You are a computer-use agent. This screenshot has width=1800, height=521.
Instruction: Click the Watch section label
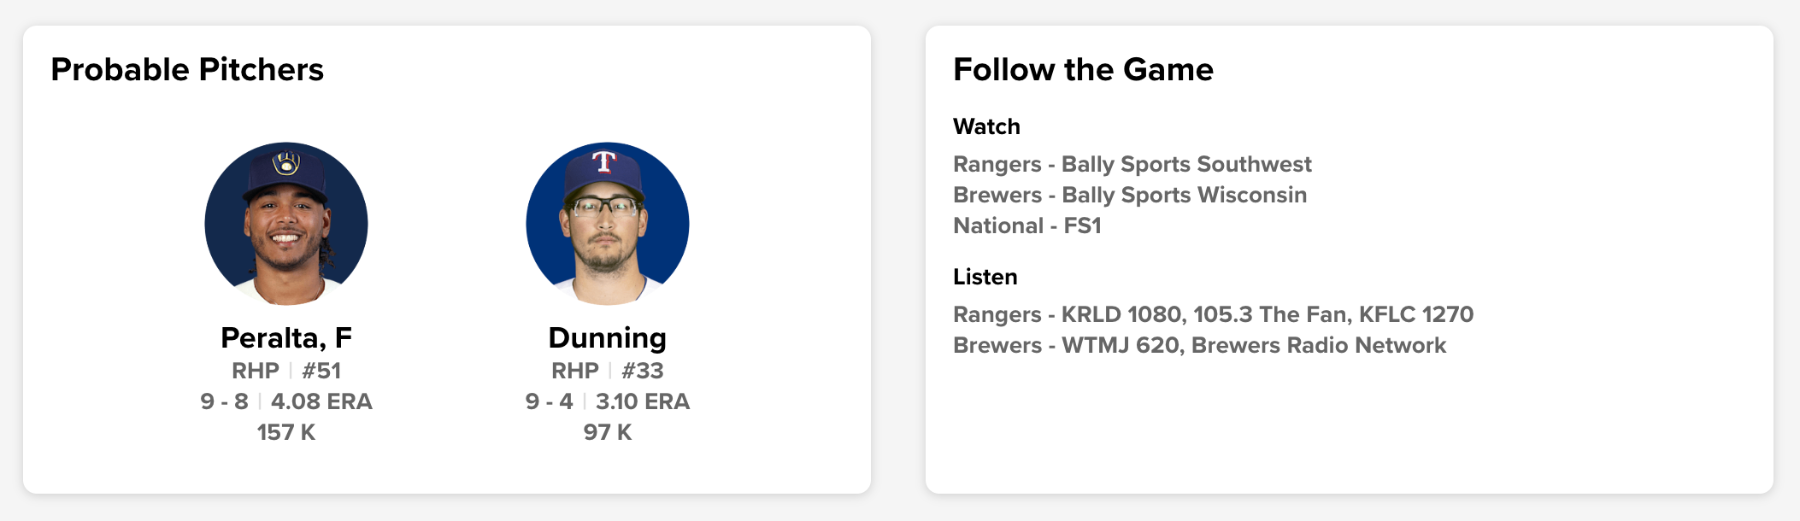[x=986, y=127]
